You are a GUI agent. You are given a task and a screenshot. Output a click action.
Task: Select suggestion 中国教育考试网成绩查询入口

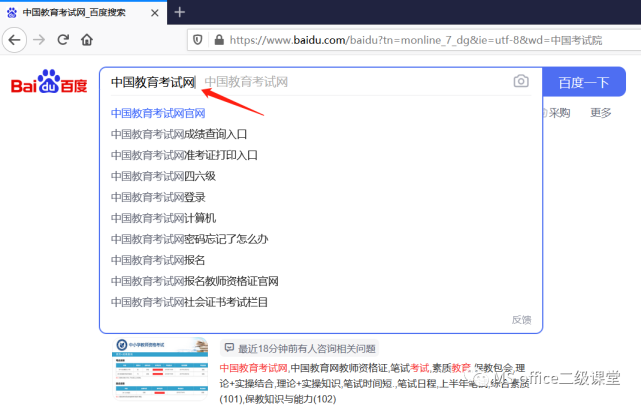(x=179, y=134)
